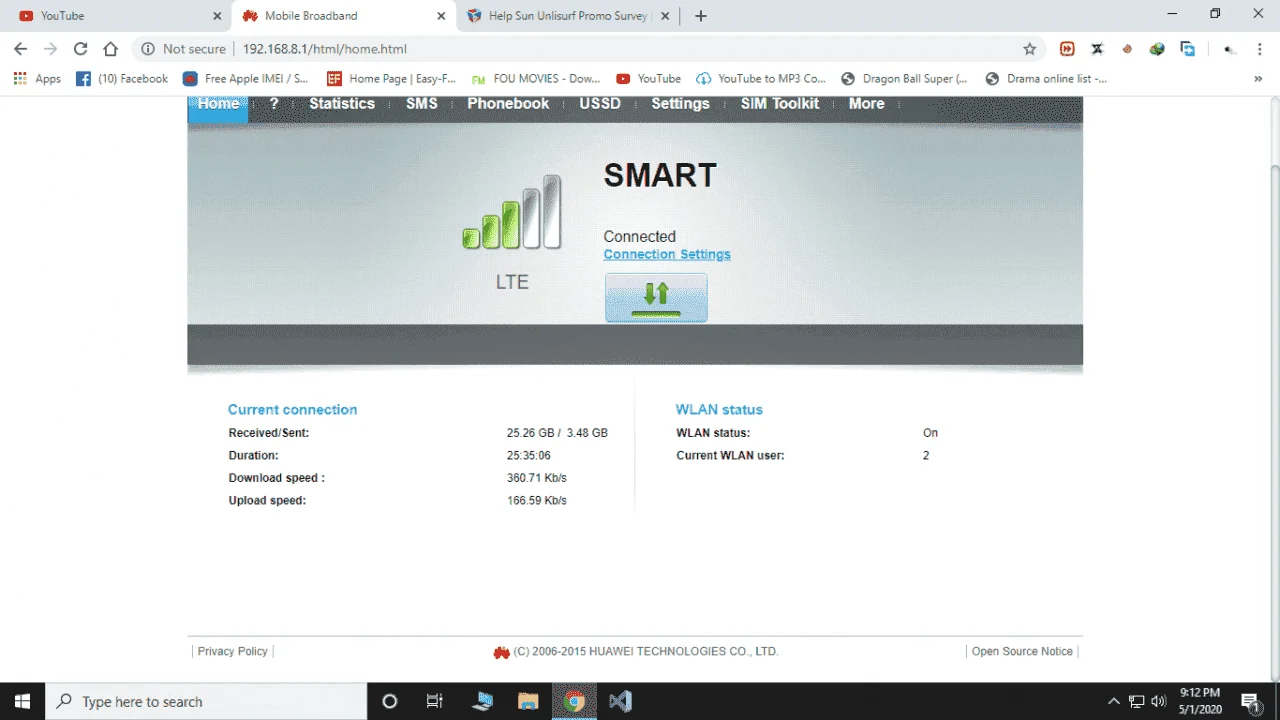1280x720 pixels.
Task: Open the YouTube bookmark in bookmarks bar
Action: coord(649,79)
